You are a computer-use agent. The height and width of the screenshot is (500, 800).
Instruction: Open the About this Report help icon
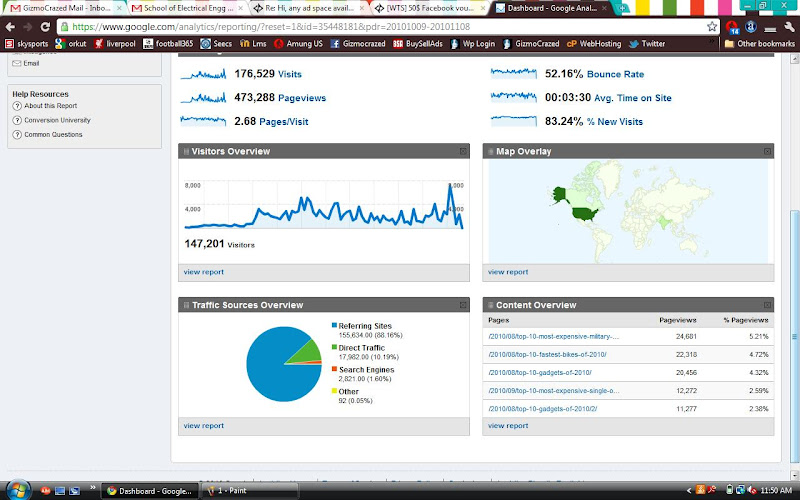(x=17, y=106)
